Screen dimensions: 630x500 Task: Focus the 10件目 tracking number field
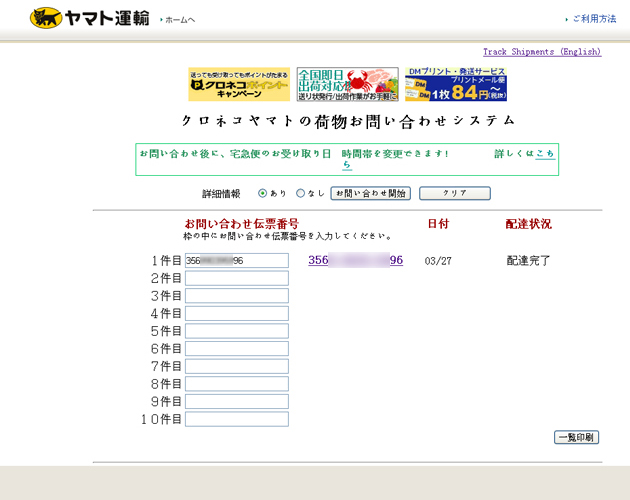[x=236, y=419]
